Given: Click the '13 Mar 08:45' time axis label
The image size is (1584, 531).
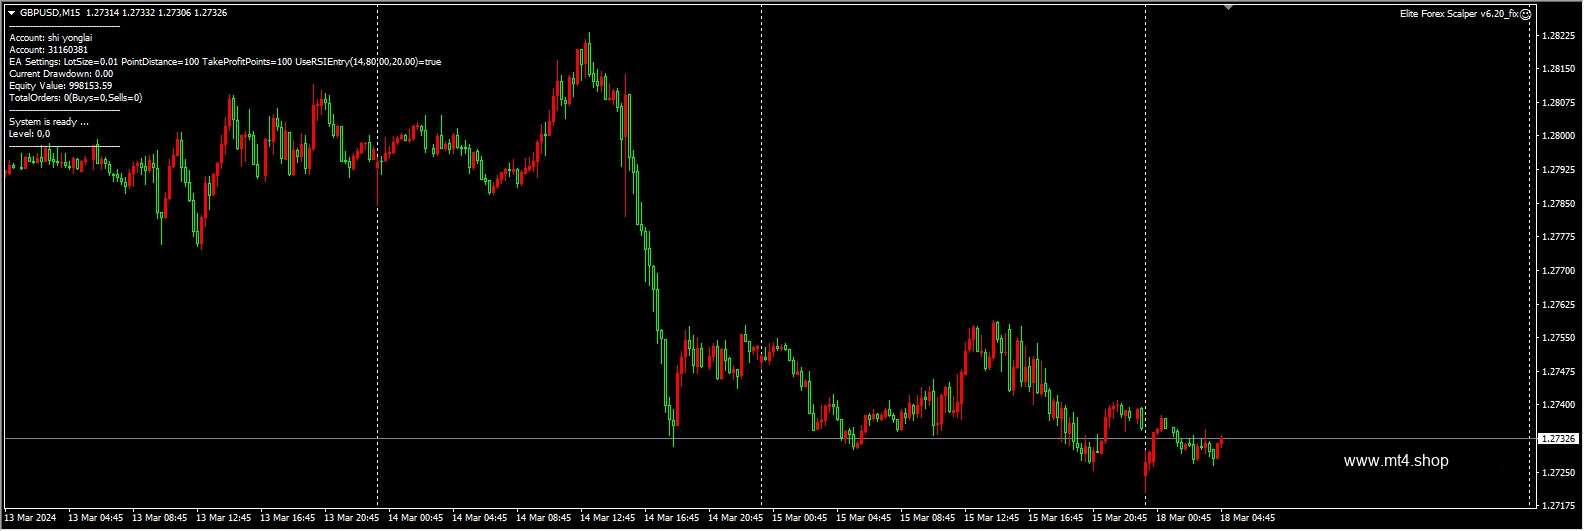Looking at the screenshot, I should 160,518.
